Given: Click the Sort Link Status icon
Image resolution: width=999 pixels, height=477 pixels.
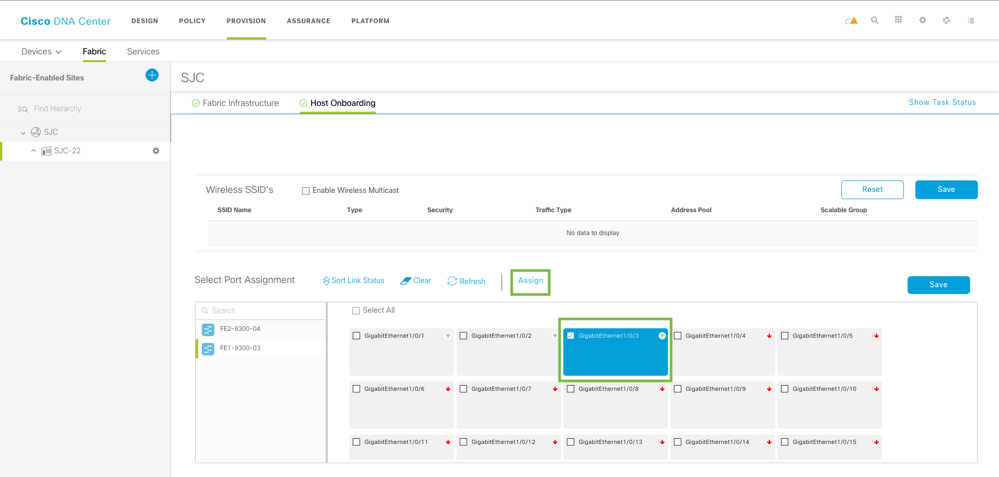Looking at the screenshot, I should tap(326, 281).
